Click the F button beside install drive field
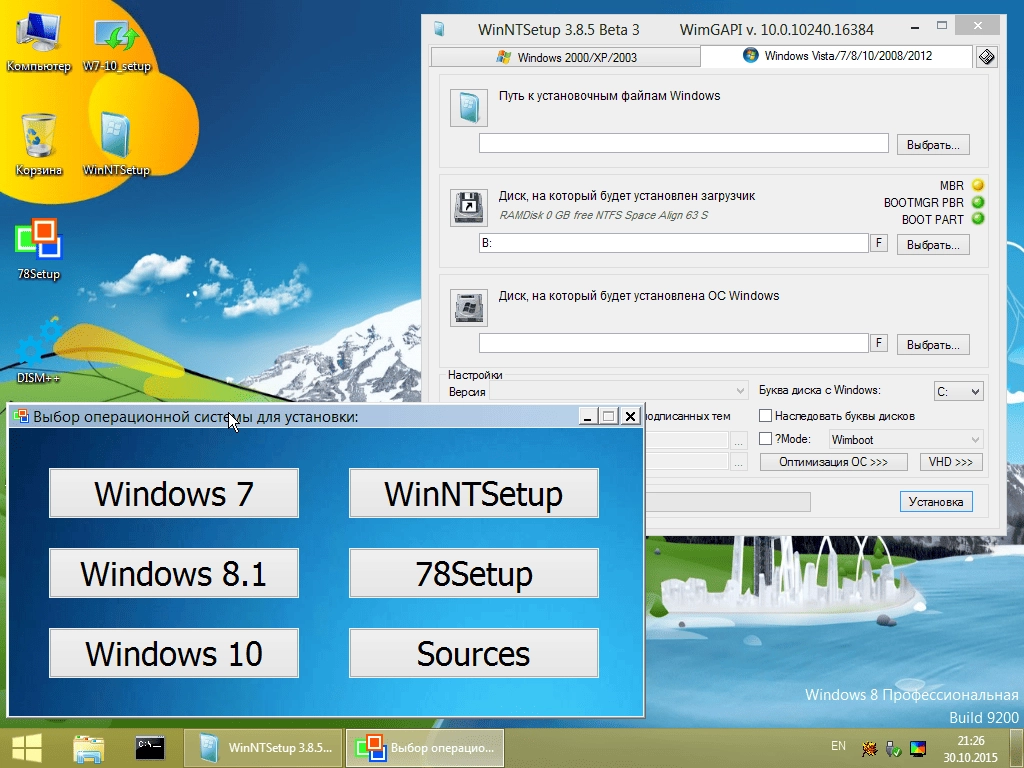Screen dimensions: 1024x768 (878, 343)
